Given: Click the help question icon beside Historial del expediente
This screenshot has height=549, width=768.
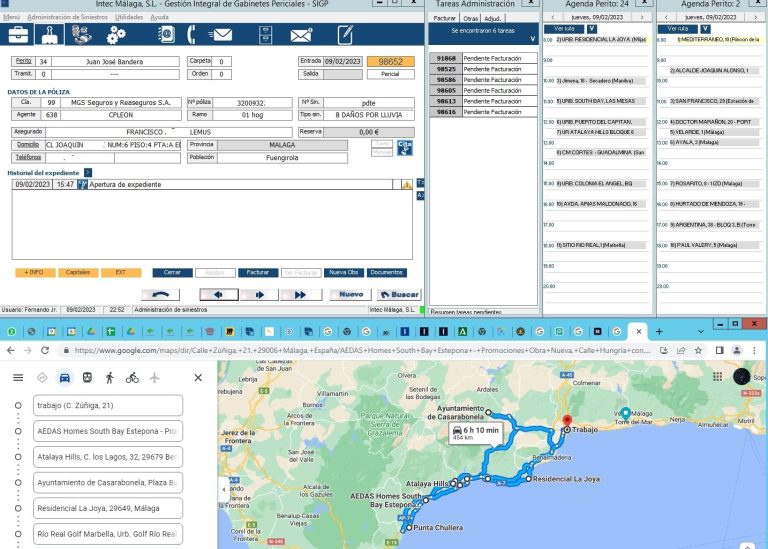Looking at the screenshot, I should pyautogui.click(x=88, y=173).
